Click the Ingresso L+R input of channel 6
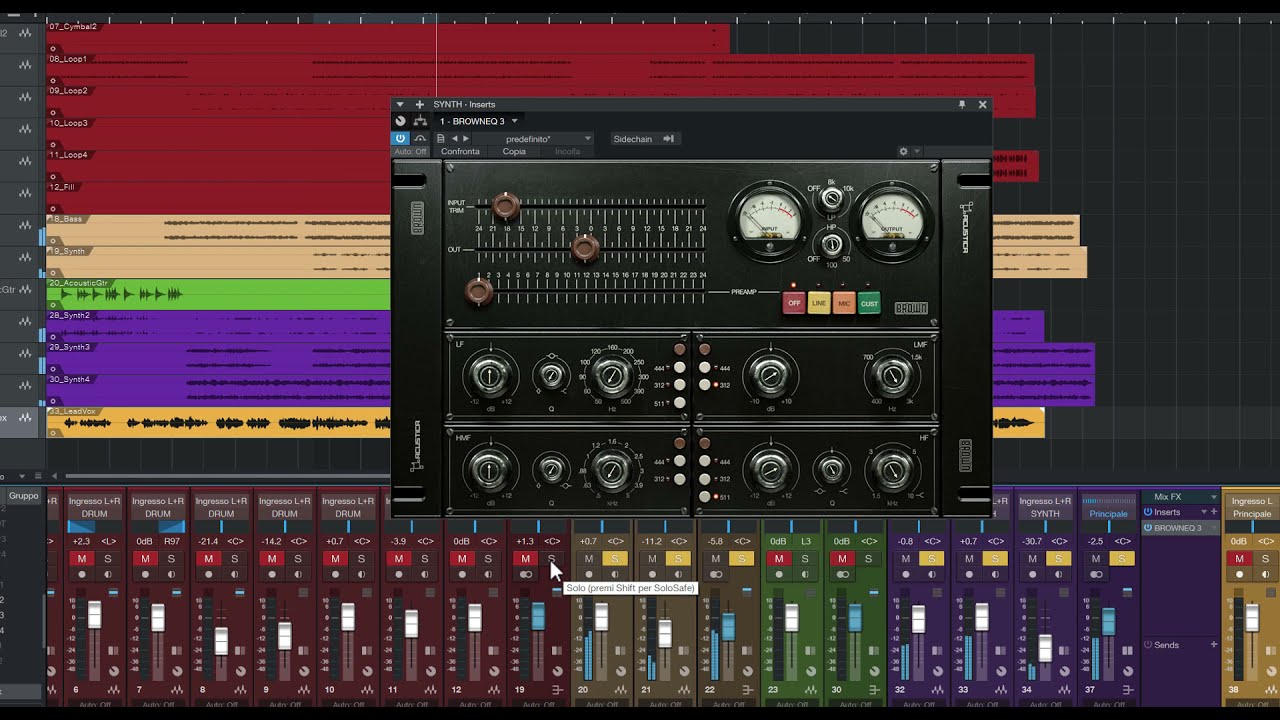1280x720 pixels. click(x=94, y=501)
